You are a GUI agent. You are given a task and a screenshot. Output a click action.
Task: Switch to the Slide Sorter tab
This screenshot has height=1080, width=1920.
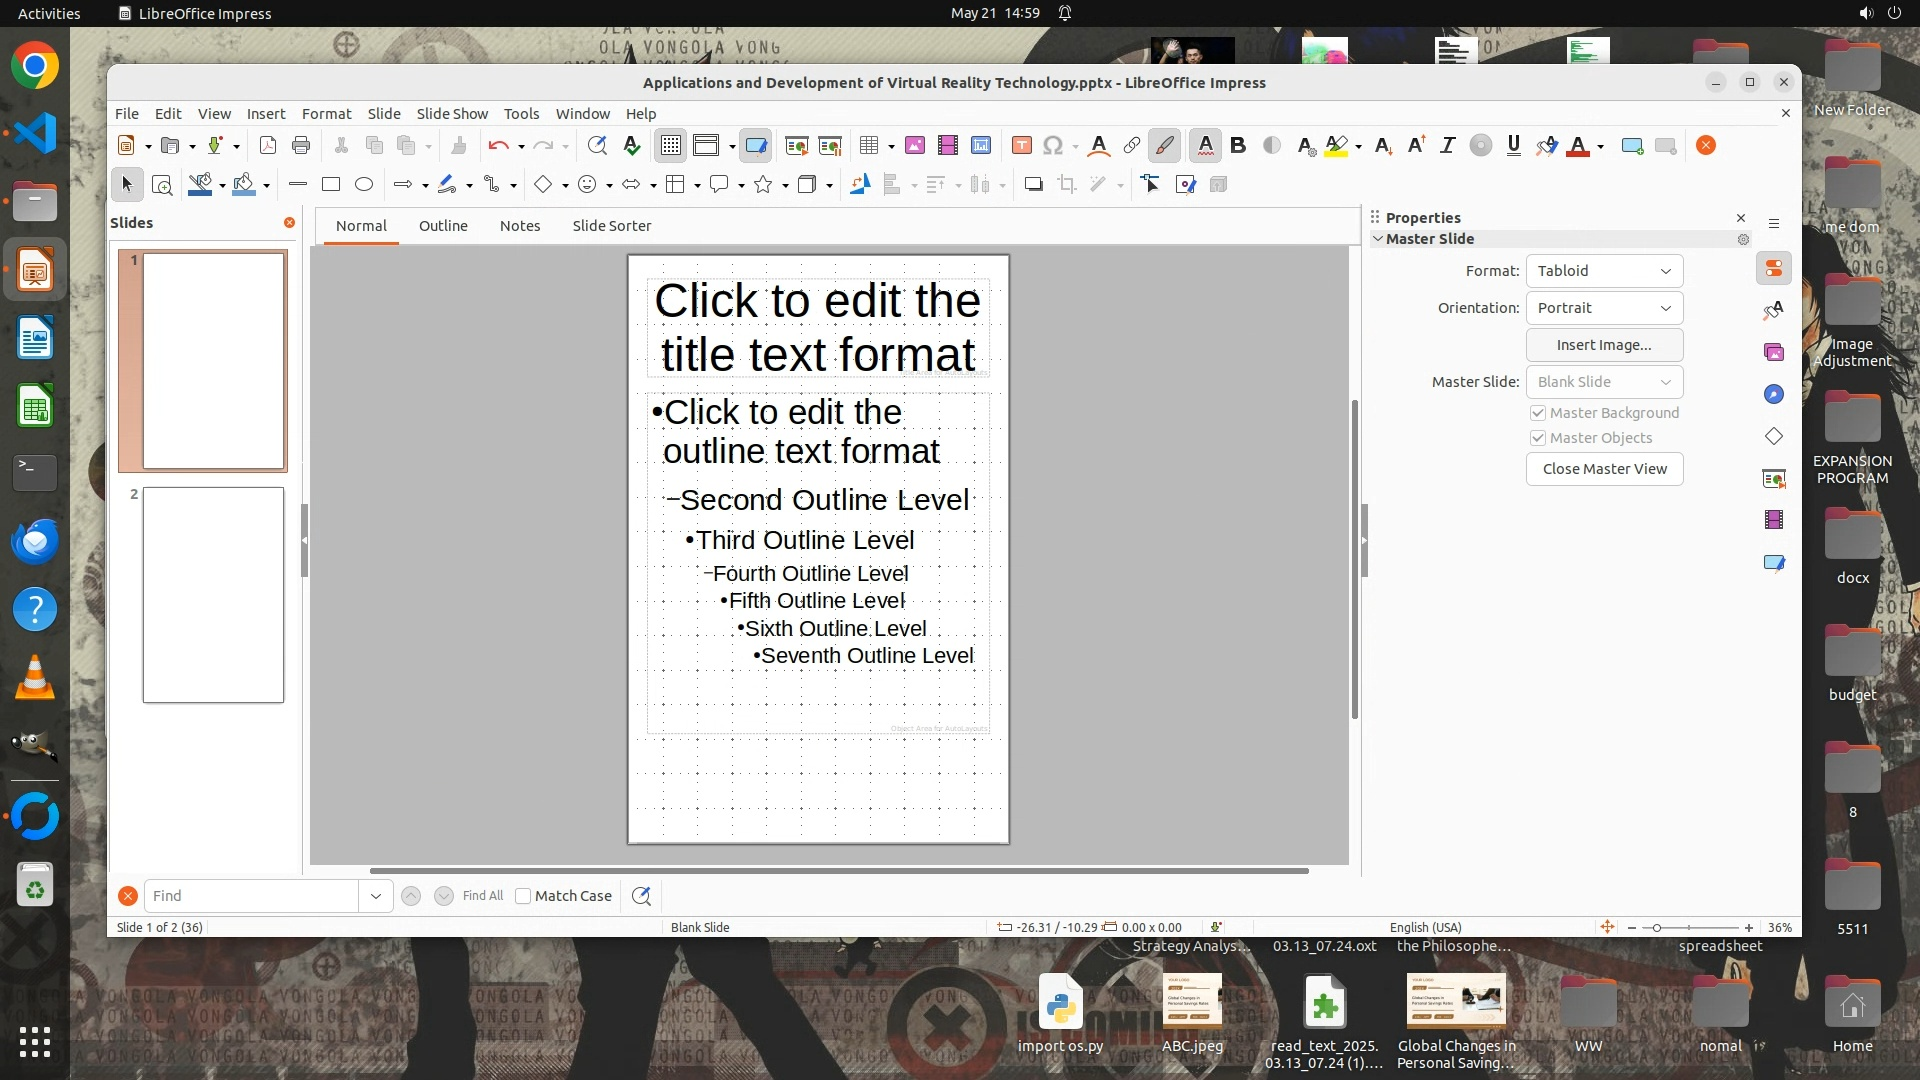611,226
